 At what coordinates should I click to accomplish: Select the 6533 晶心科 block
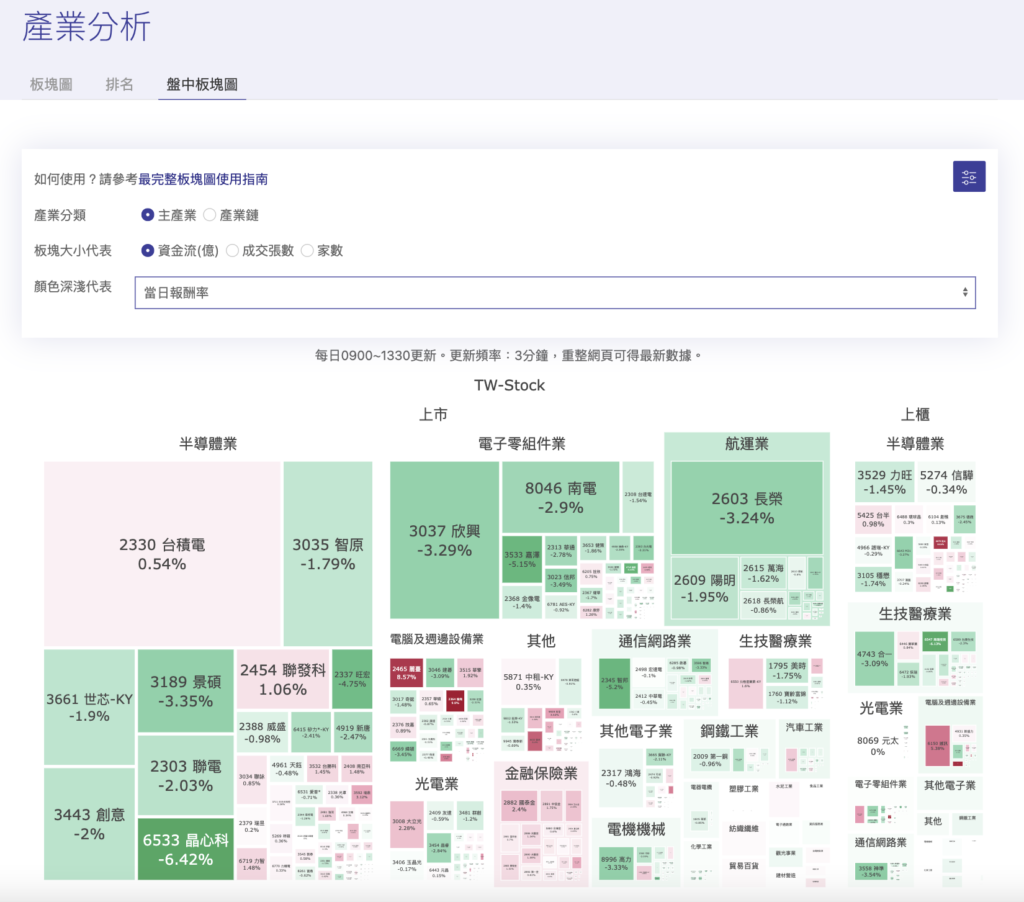point(185,849)
